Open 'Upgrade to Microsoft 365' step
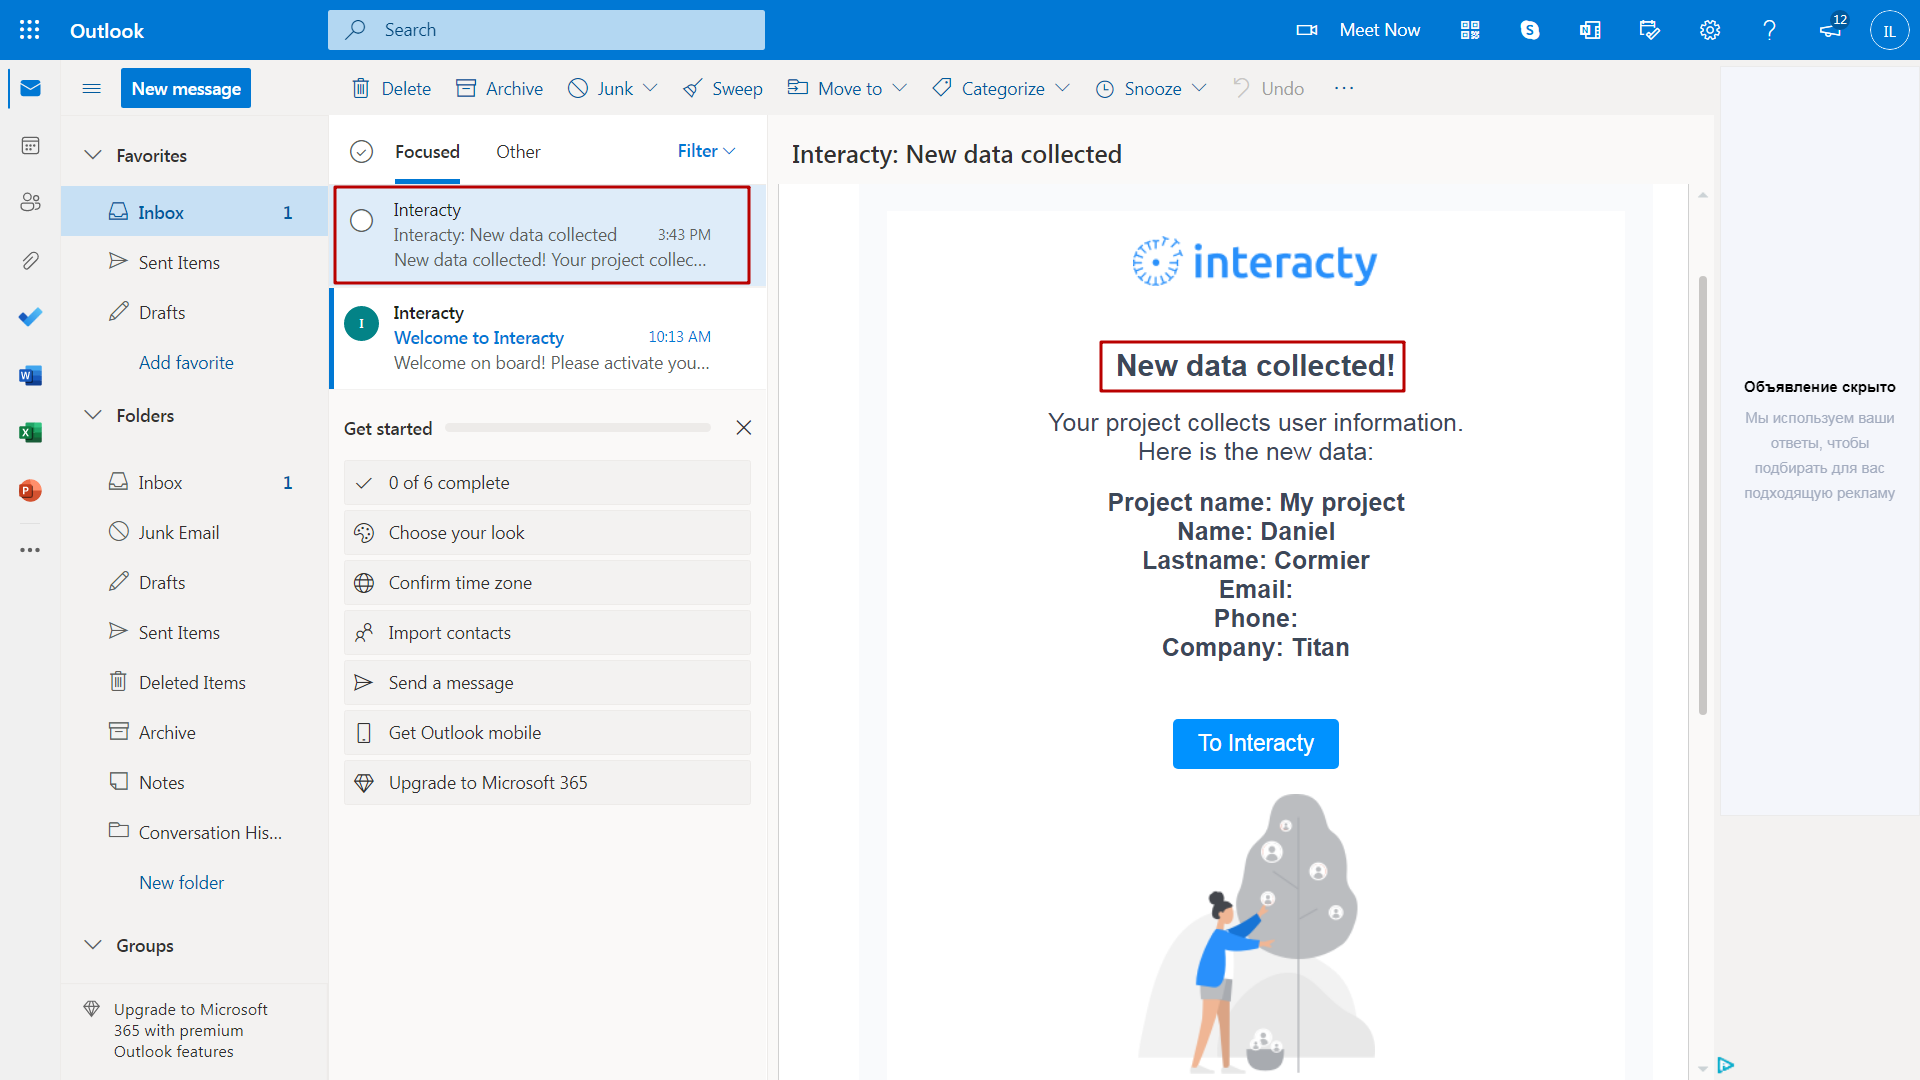The width and height of the screenshot is (1920, 1080). click(547, 782)
